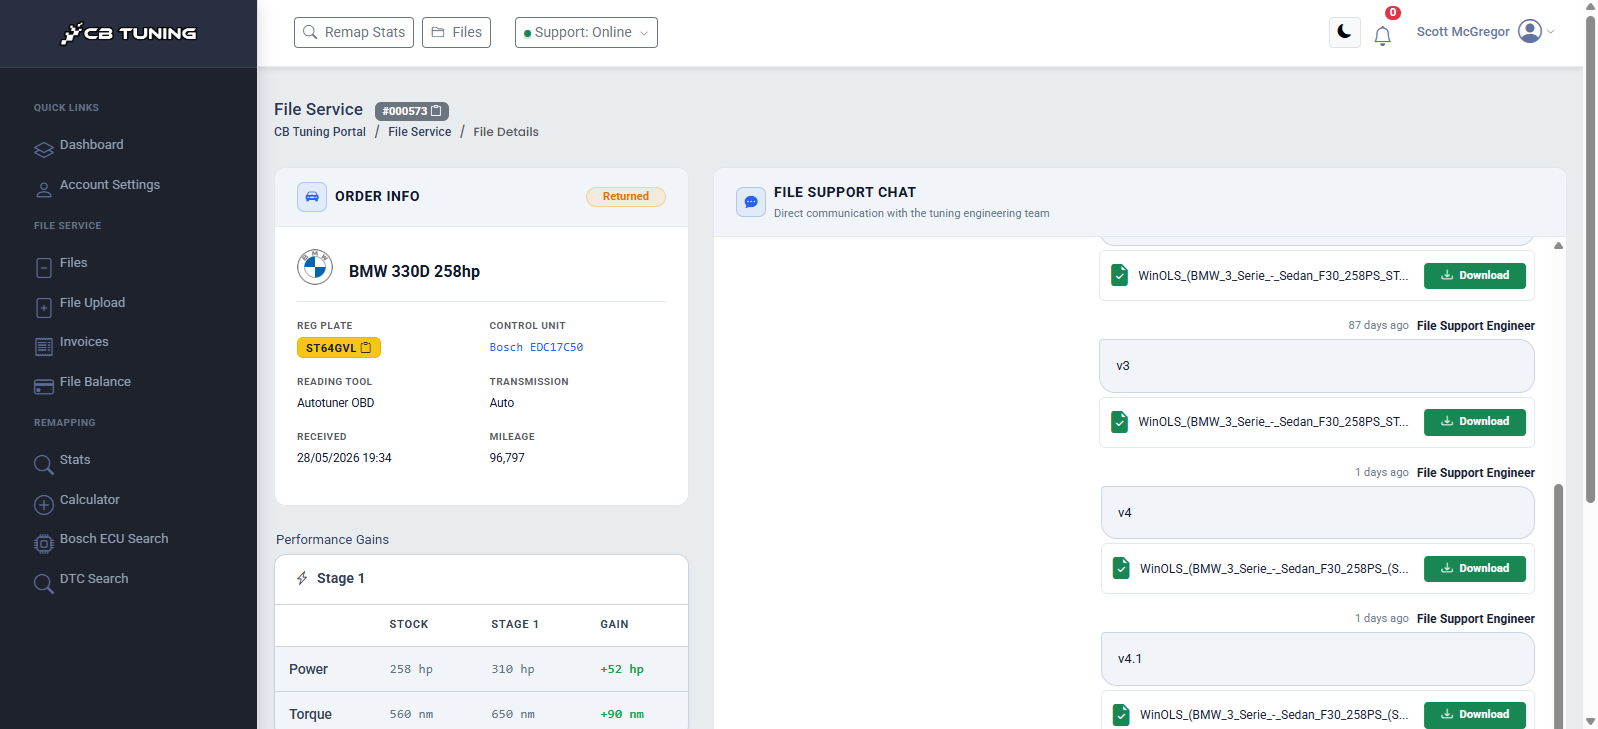This screenshot has height=729, width=1598.
Task: Open notifications bell
Action: click(1382, 36)
